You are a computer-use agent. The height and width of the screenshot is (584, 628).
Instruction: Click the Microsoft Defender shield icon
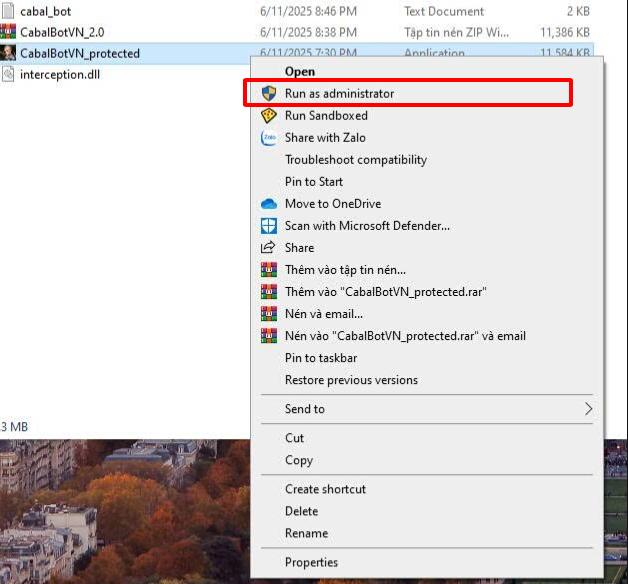pos(269,226)
